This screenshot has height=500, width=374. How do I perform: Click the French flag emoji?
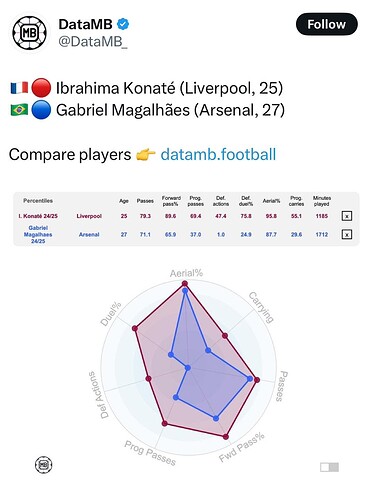(x=19, y=88)
